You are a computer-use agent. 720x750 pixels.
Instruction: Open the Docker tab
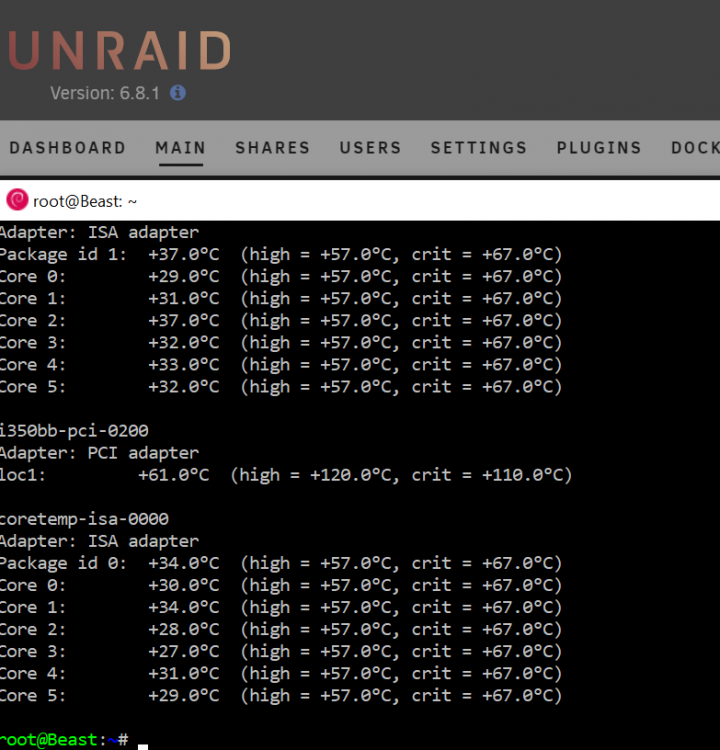coord(695,148)
